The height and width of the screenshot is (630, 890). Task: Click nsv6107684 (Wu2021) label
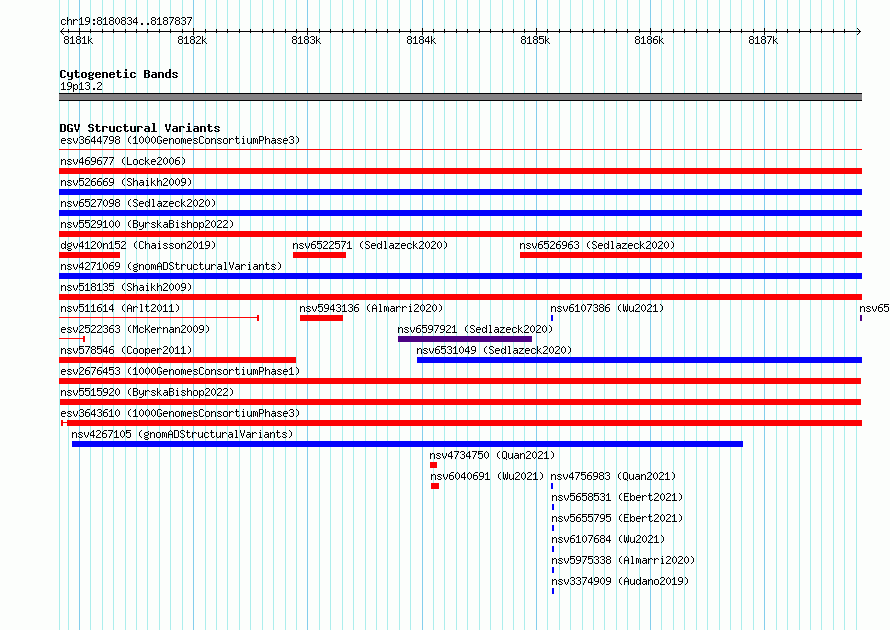pyautogui.click(x=608, y=539)
